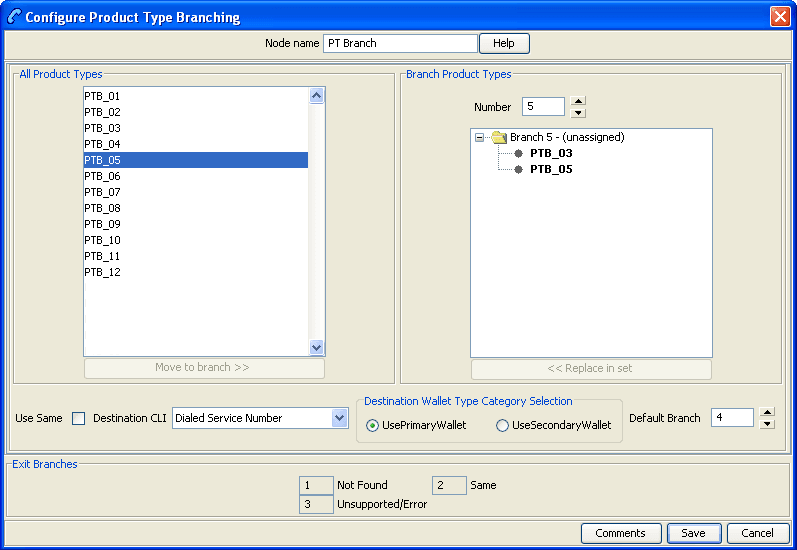Click the phone icon in title bar
Viewport: 797px width, 550px height.
pos(14,17)
